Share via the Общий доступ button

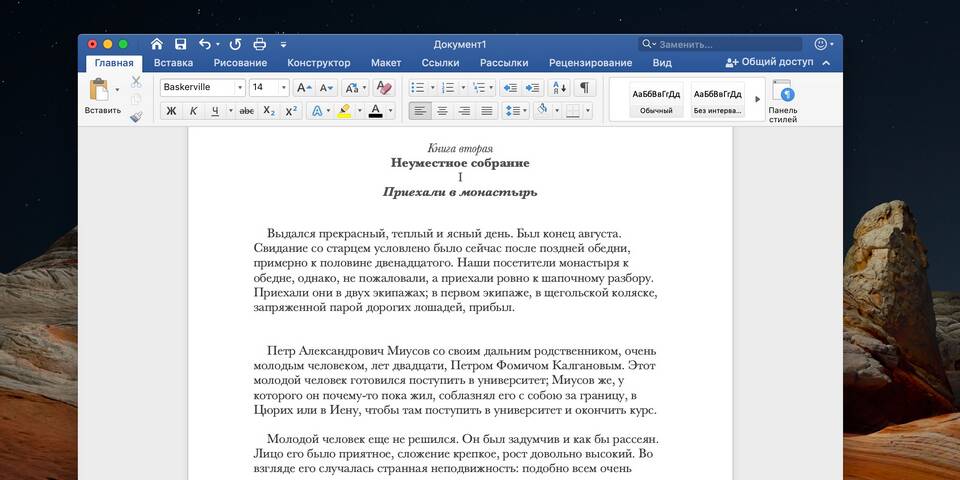769,62
